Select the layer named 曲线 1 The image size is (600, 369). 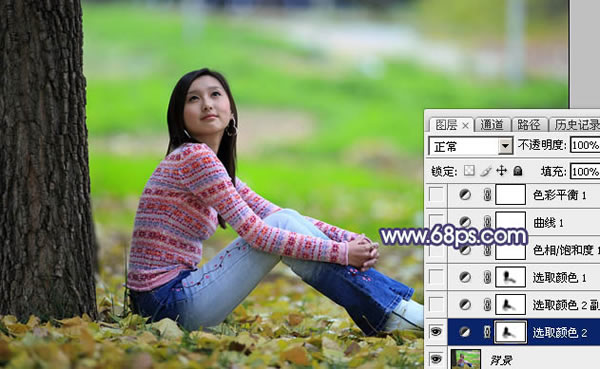[548, 223]
